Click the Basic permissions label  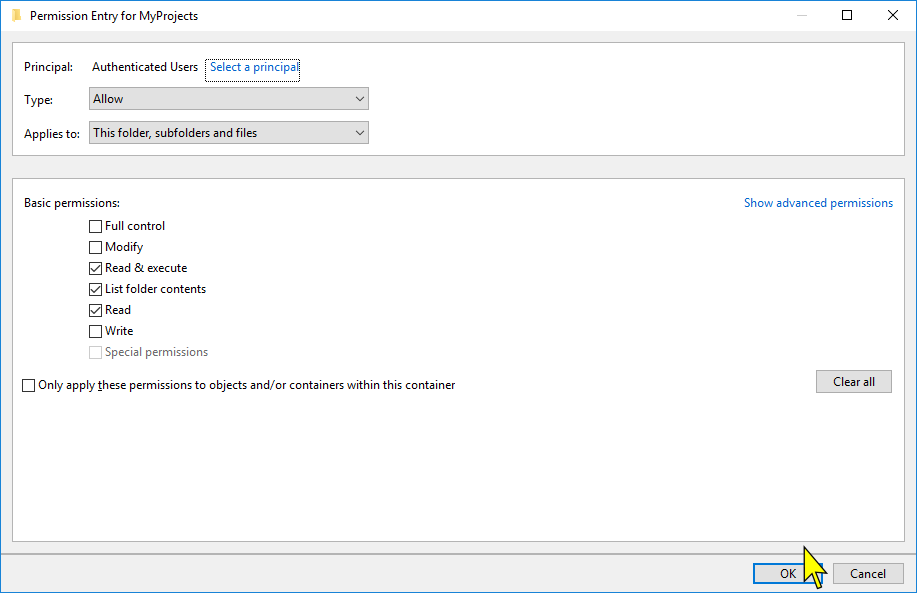(x=72, y=203)
